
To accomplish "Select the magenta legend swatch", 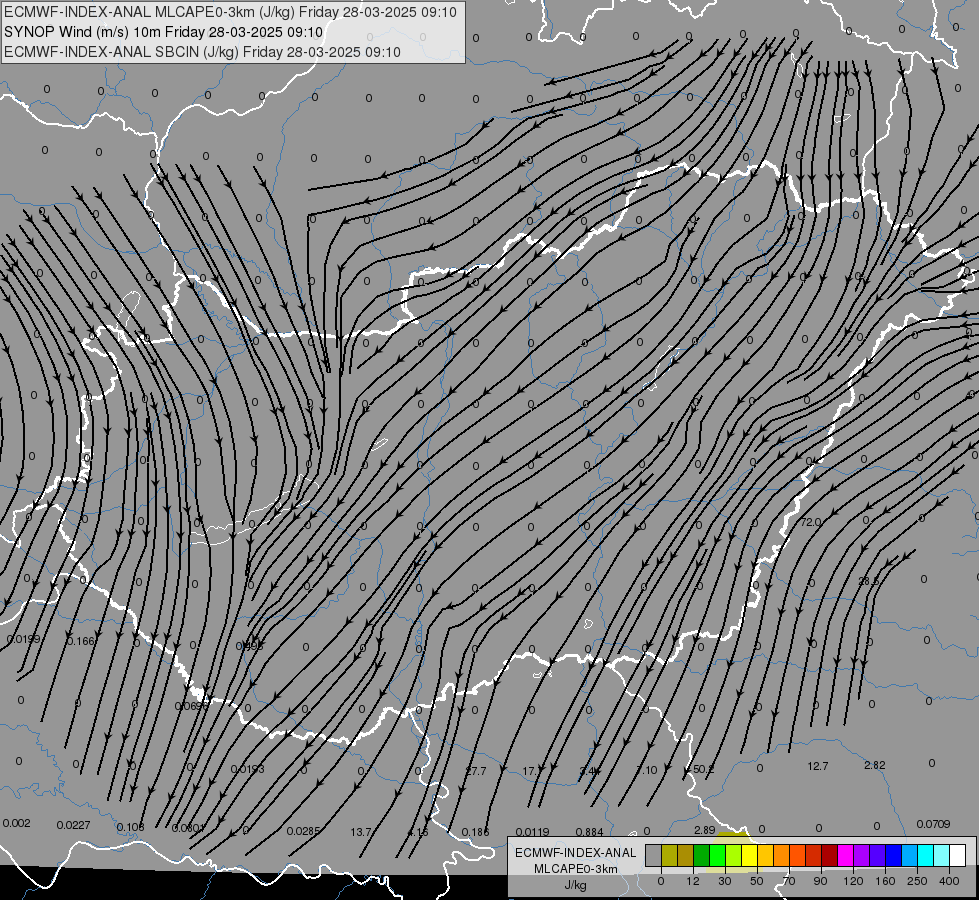I will click(845, 856).
